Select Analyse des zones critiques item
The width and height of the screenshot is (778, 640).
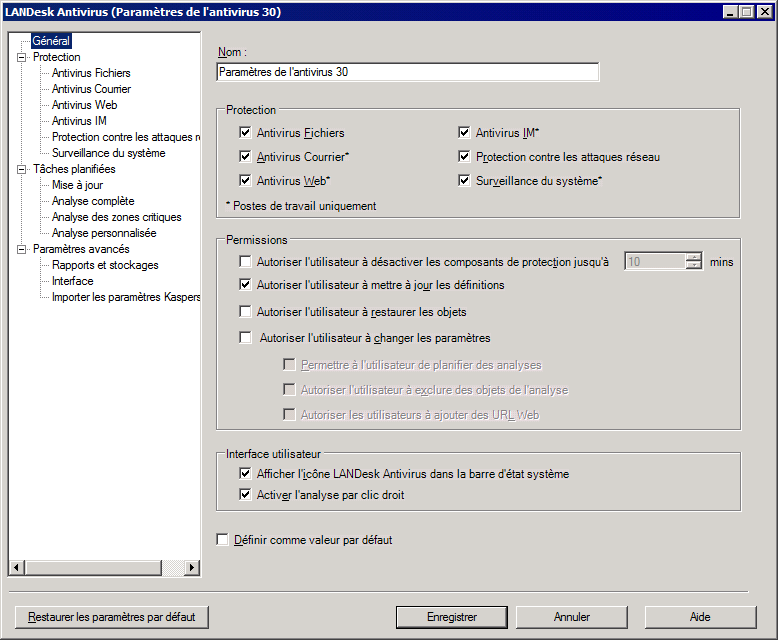tap(117, 217)
